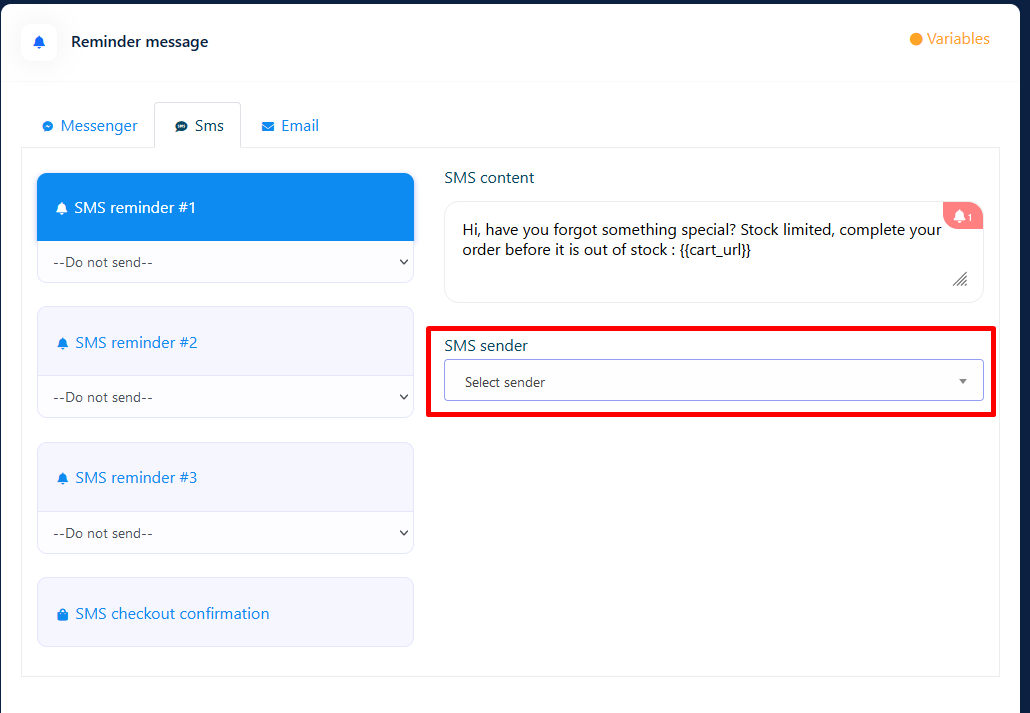
Task: Expand the send timing dropdown under SMS reminder #2
Action: (x=225, y=397)
